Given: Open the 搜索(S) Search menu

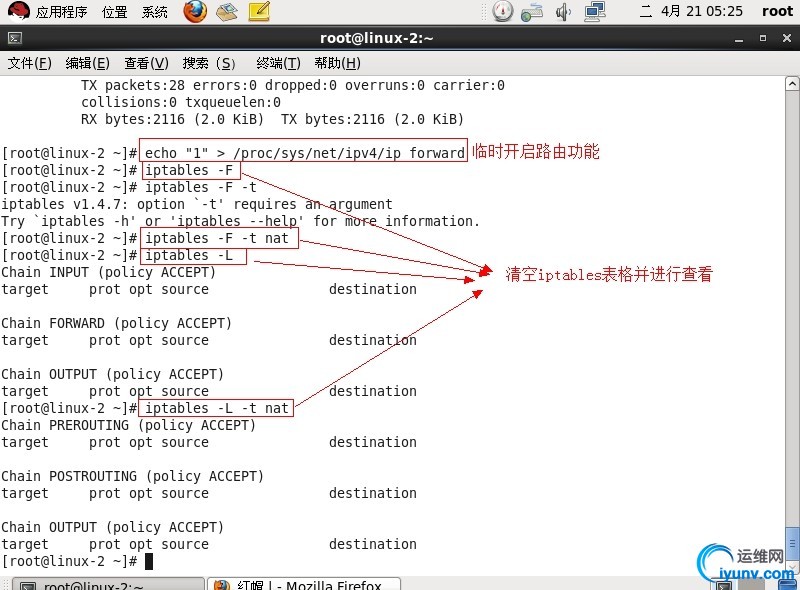Looking at the screenshot, I should 209,63.
